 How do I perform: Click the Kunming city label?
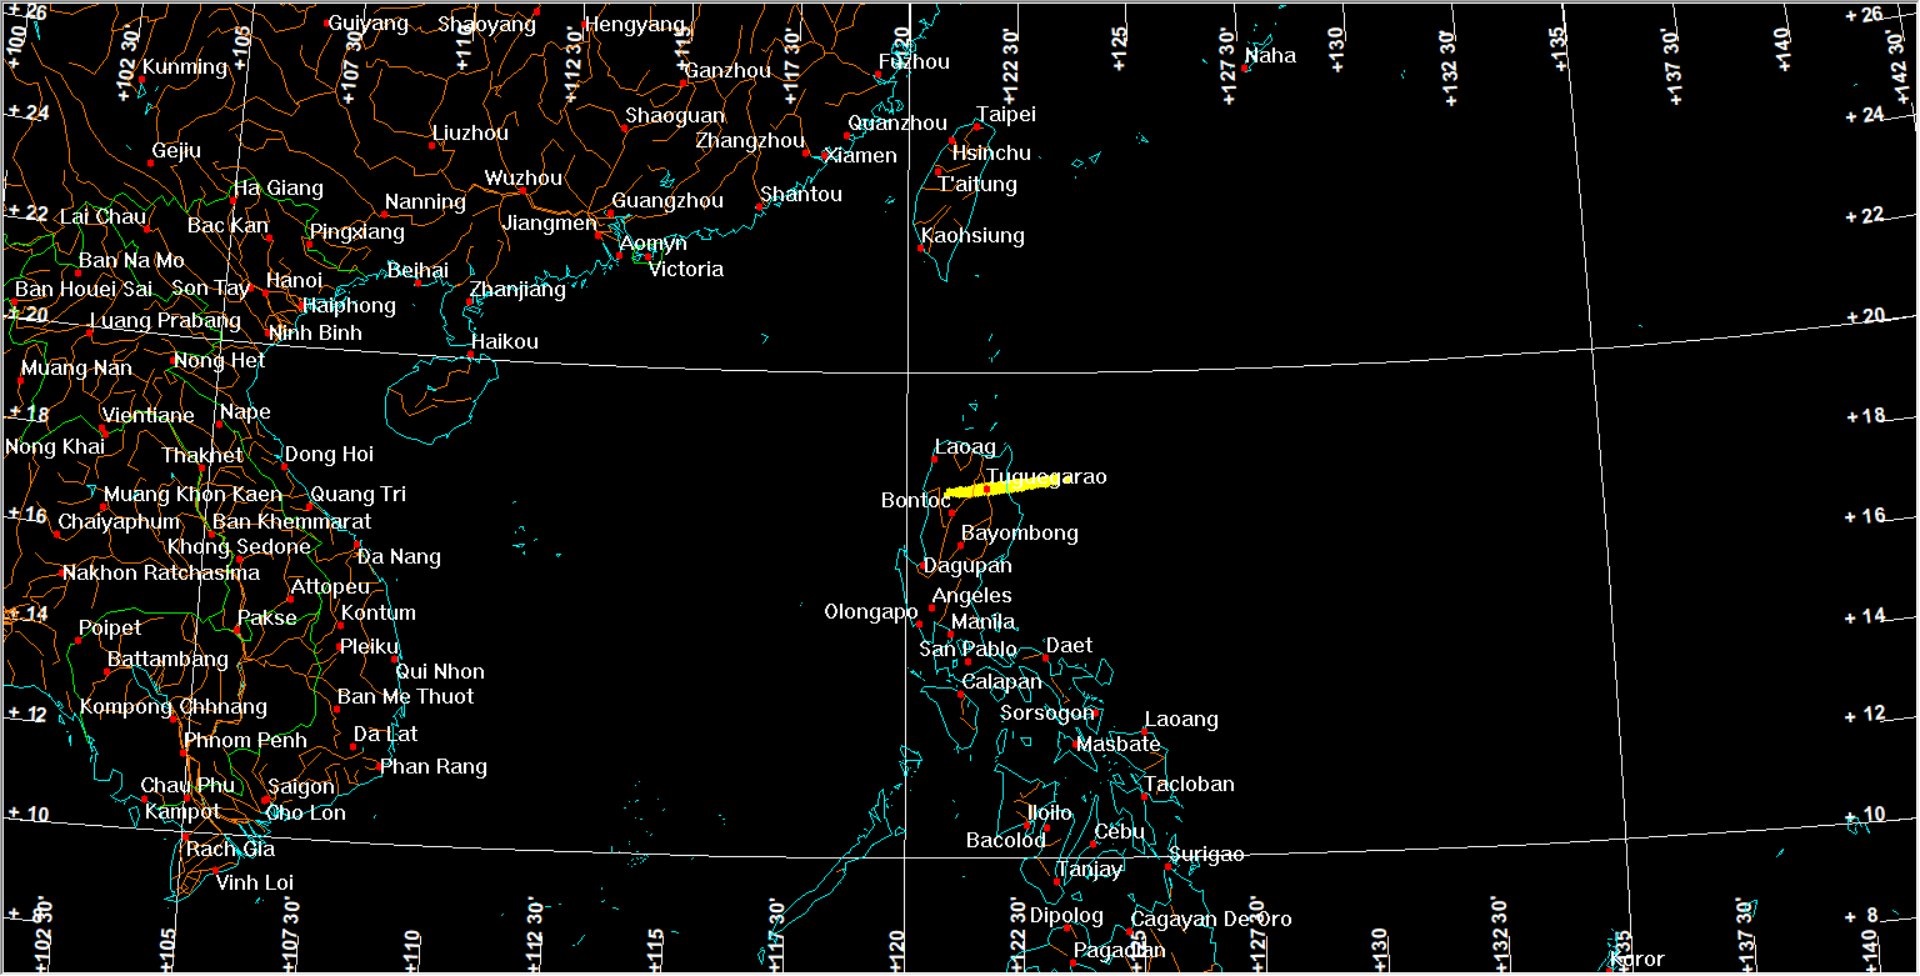[x=185, y=67]
